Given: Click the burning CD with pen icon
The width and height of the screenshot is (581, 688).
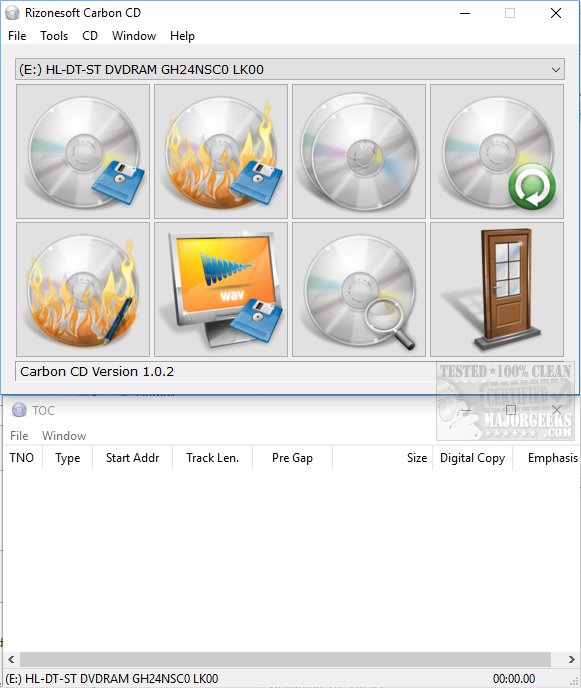Looking at the screenshot, I should click(x=83, y=290).
